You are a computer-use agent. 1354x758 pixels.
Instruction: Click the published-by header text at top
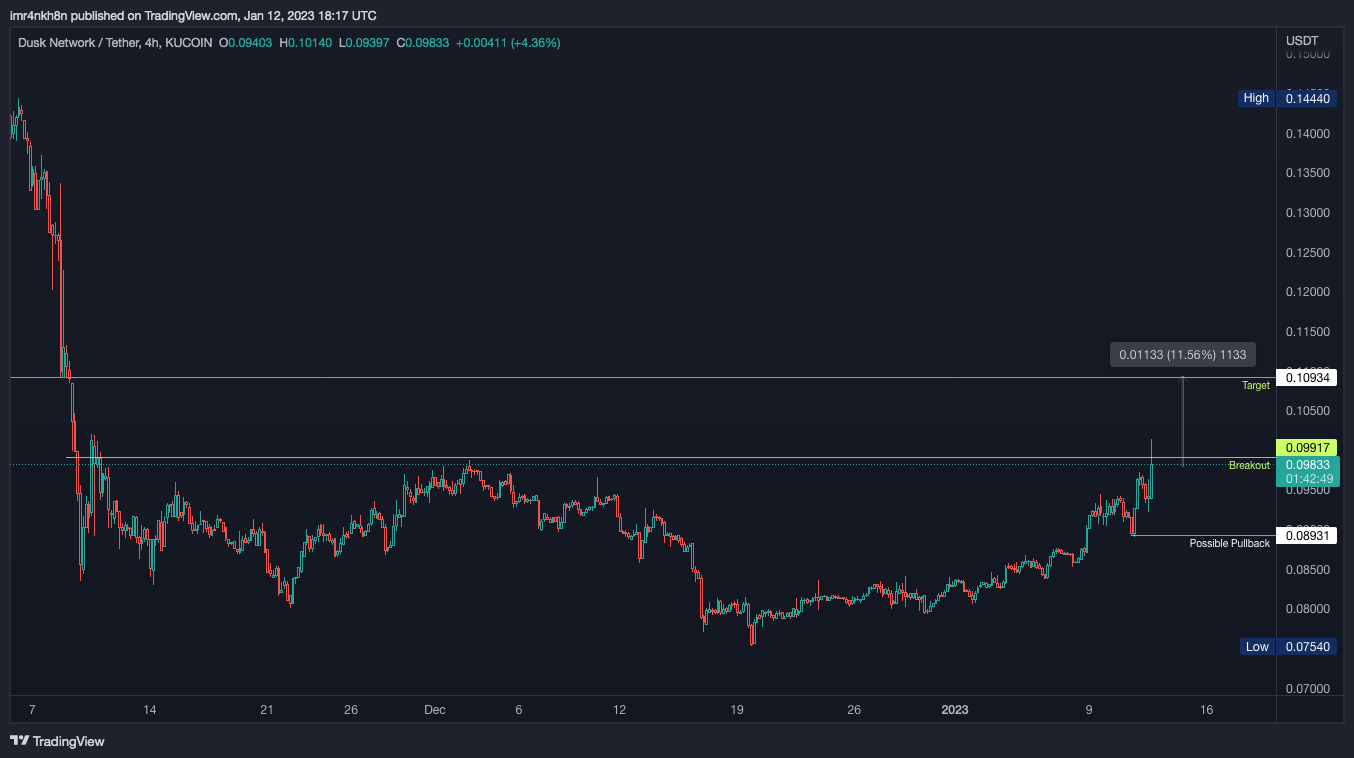tap(193, 15)
